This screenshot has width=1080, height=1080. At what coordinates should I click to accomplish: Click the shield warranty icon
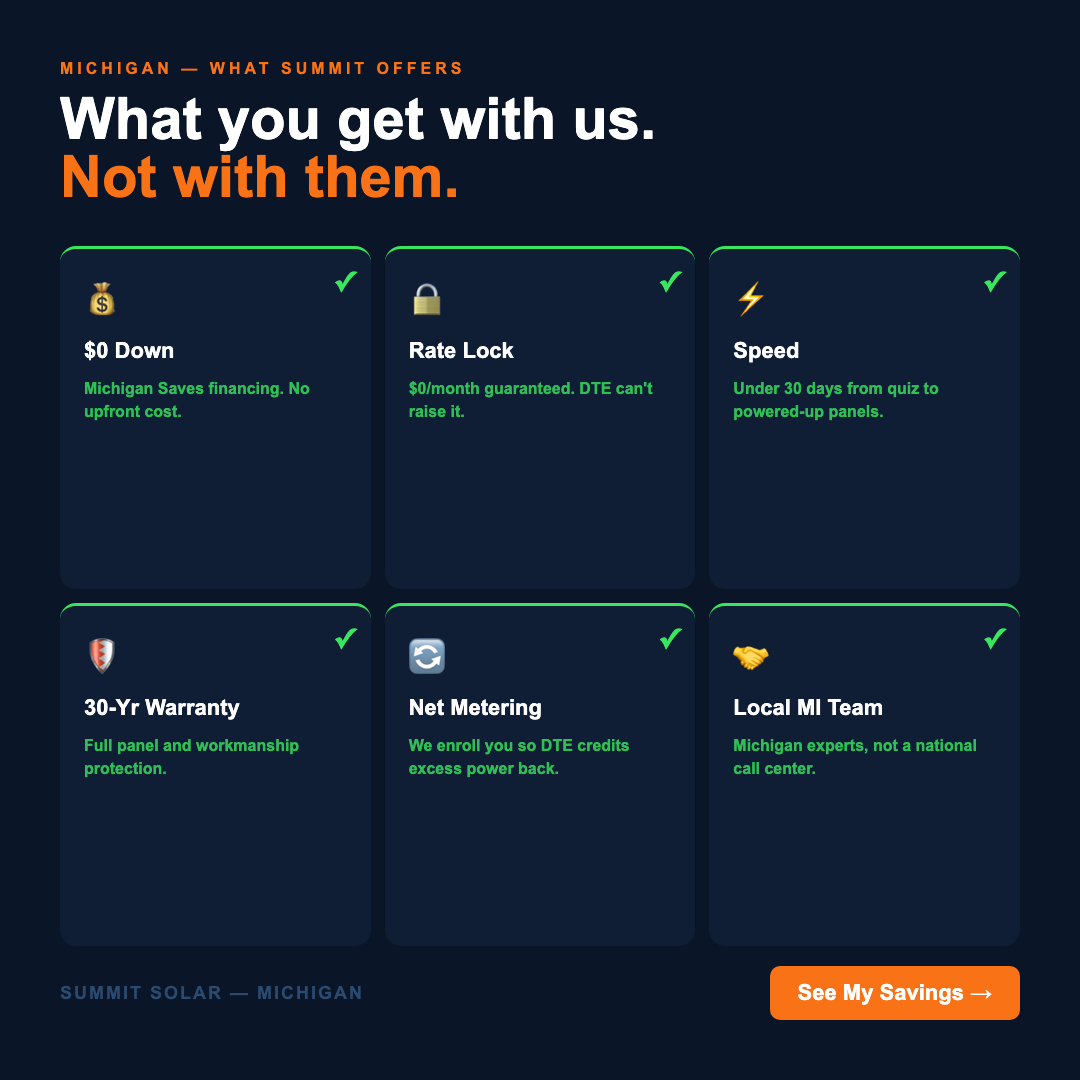(x=101, y=656)
